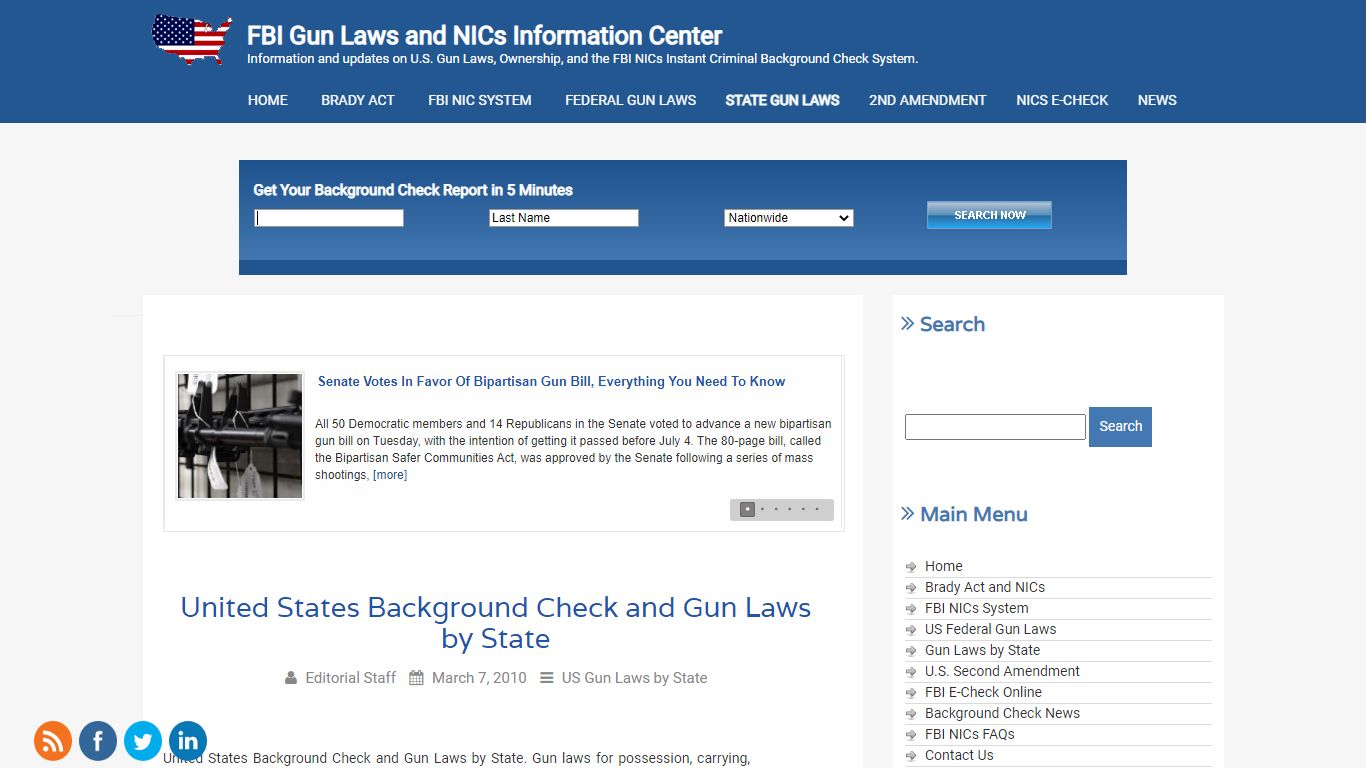1366x768 pixels.
Task: Click the US flag map logo
Action: (192, 40)
